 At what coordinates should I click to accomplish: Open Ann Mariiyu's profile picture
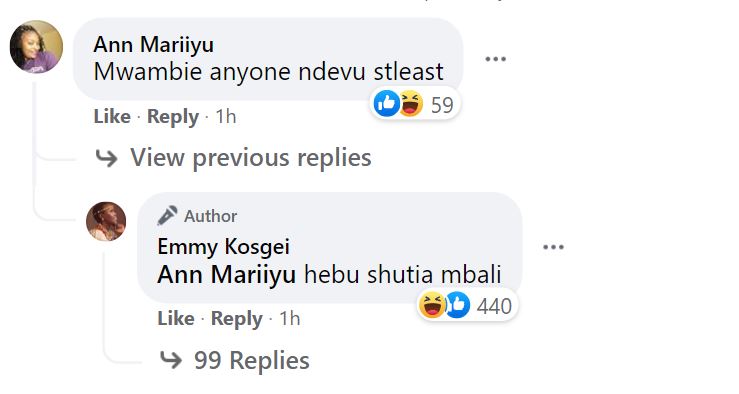coord(36,47)
